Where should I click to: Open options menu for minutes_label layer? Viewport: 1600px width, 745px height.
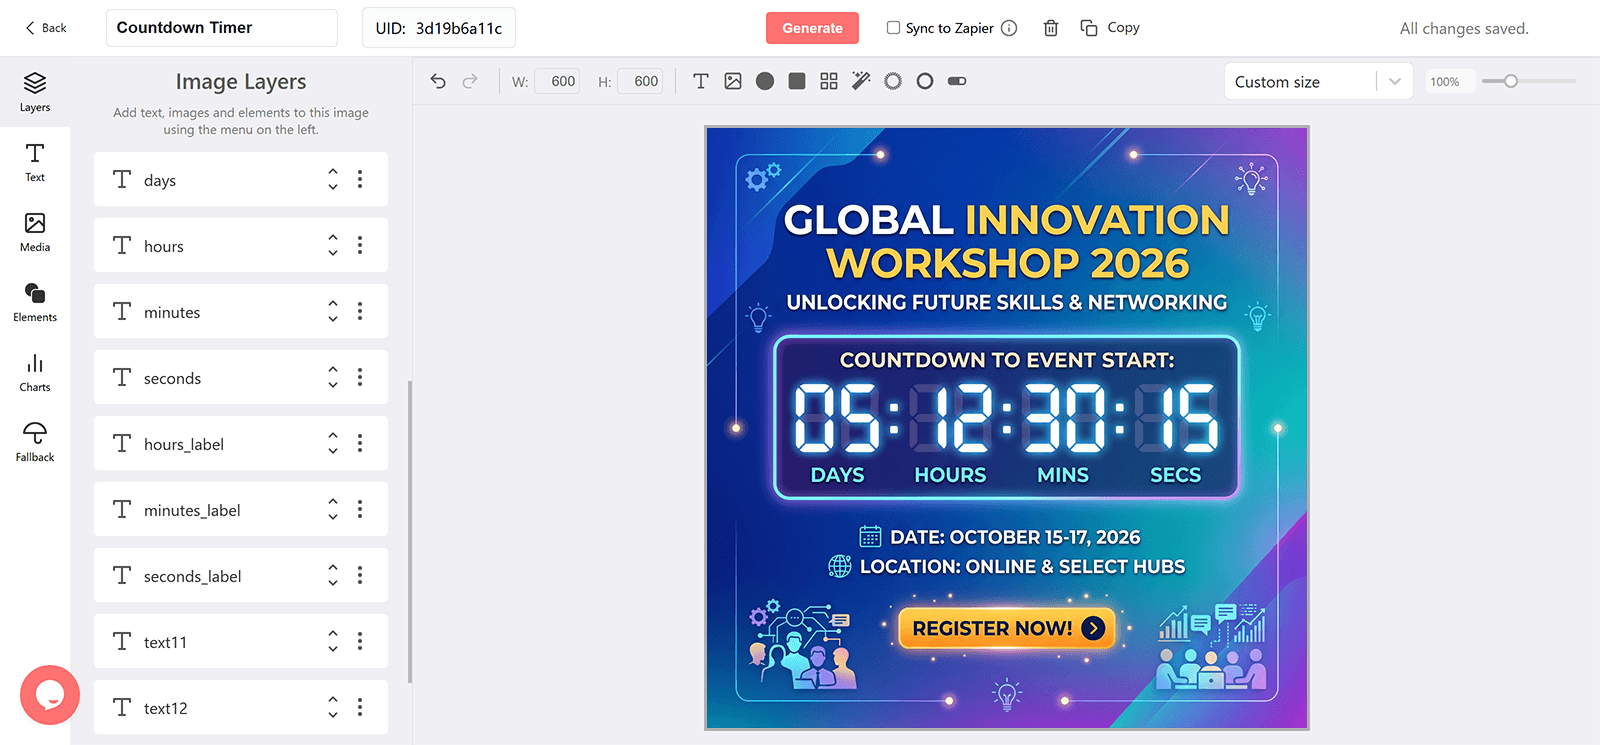[360, 509]
